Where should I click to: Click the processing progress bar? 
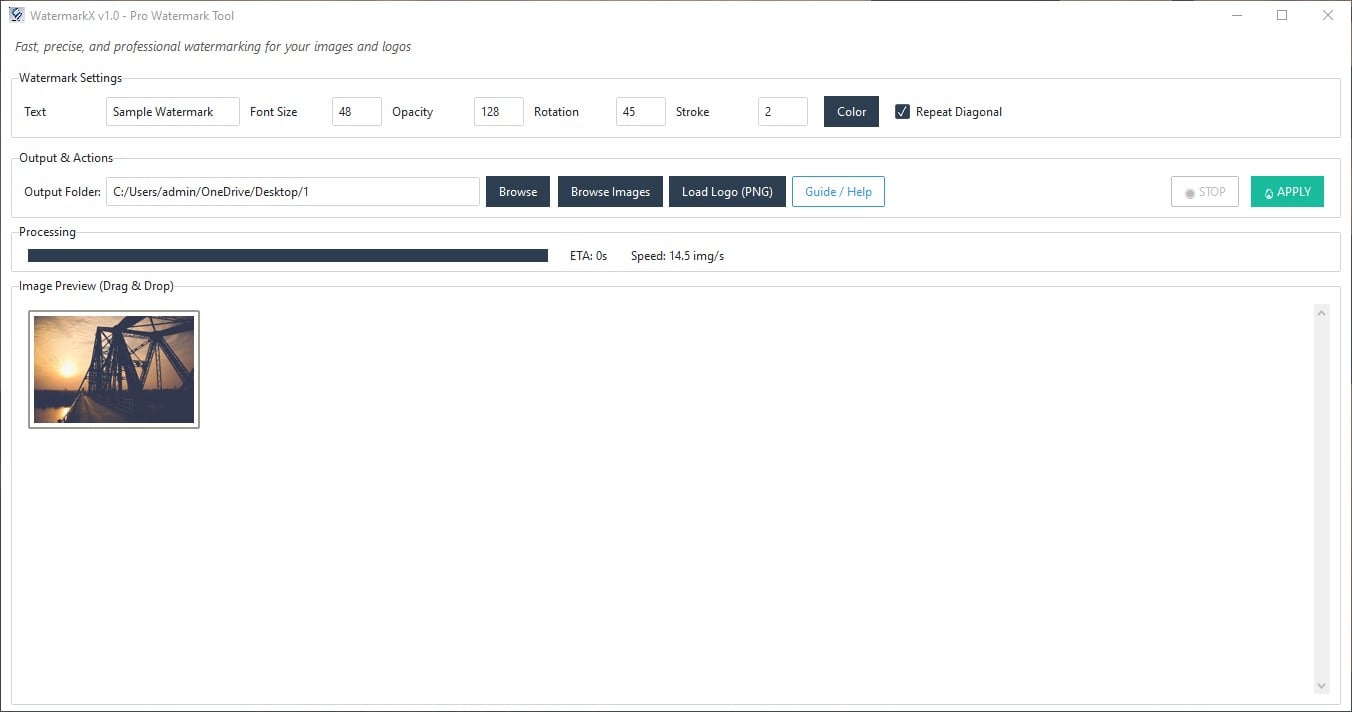288,256
